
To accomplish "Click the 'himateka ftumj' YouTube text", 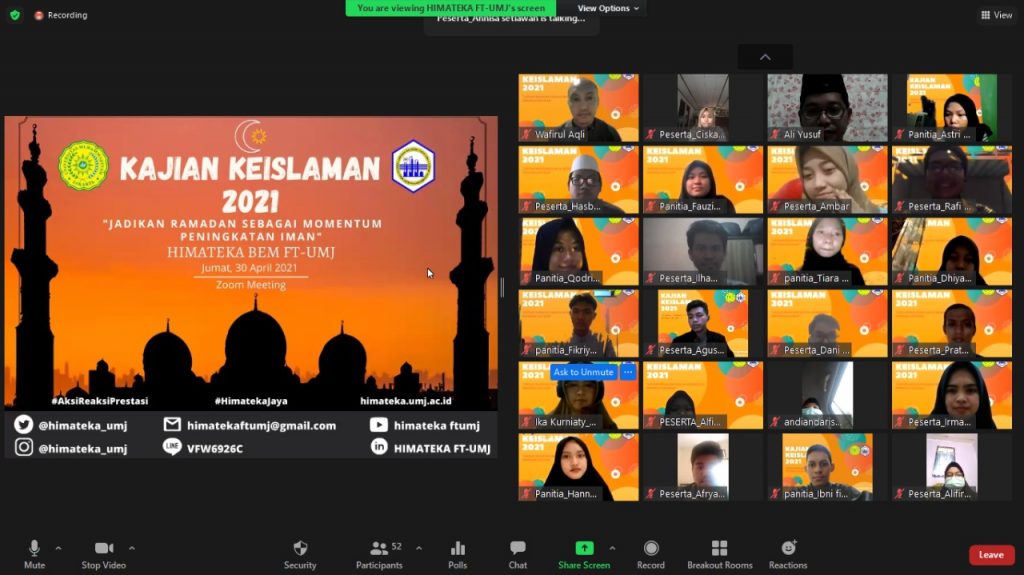I will point(437,425).
